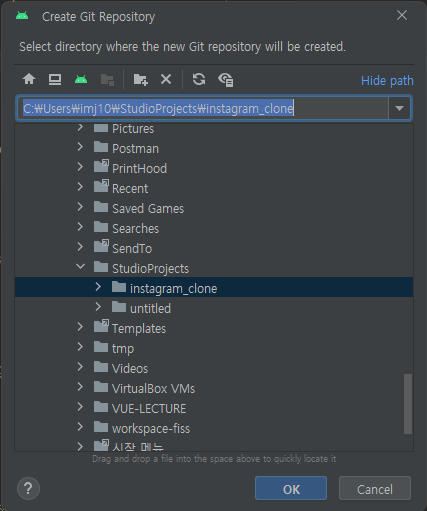
Task: Select the instagram_clone folder row
Action: [x=214, y=287]
